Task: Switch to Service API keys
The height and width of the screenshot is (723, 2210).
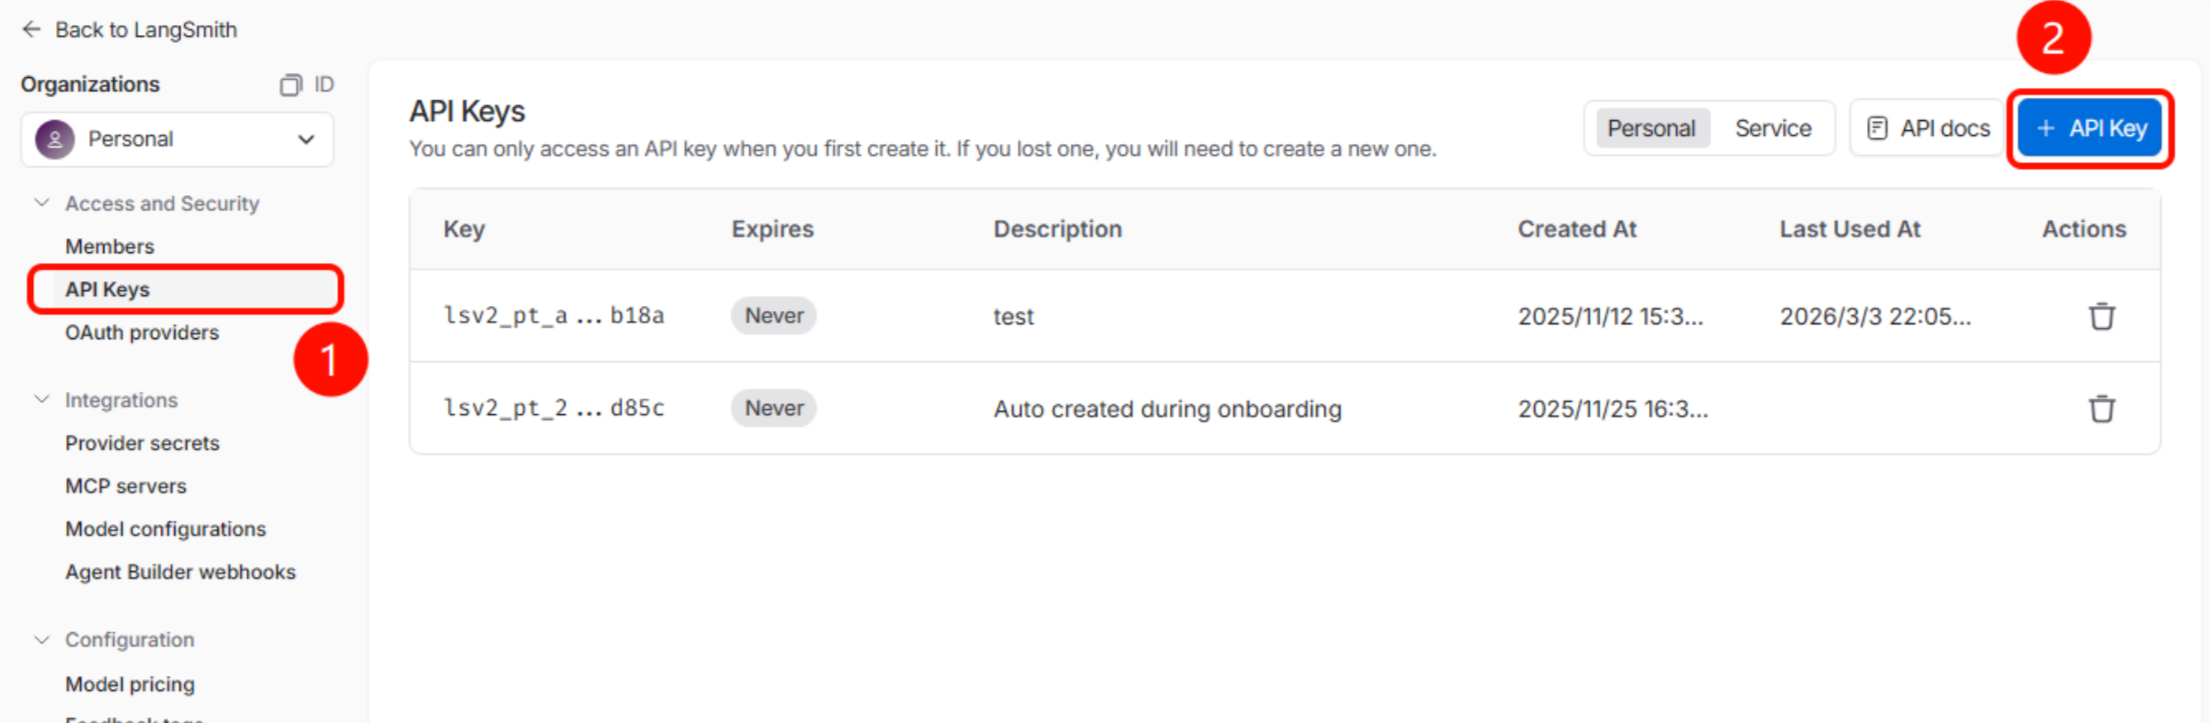Action: tap(1772, 128)
